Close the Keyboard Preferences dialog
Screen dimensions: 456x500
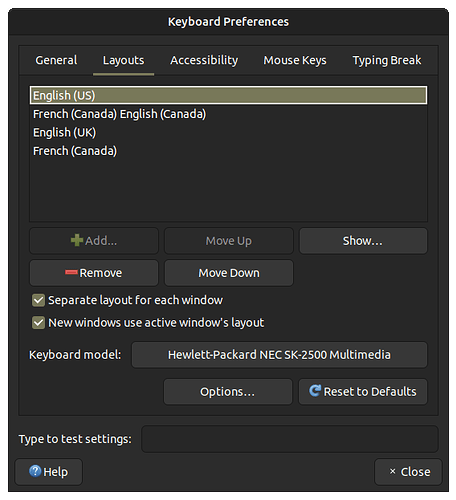[x=408, y=472]
